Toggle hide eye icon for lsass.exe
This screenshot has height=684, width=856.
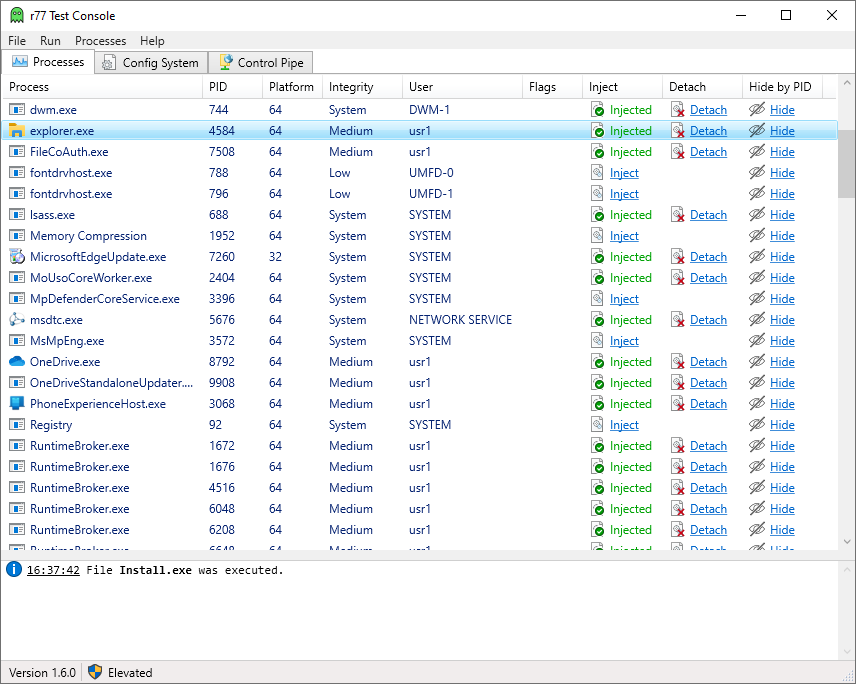click(757, 215)
